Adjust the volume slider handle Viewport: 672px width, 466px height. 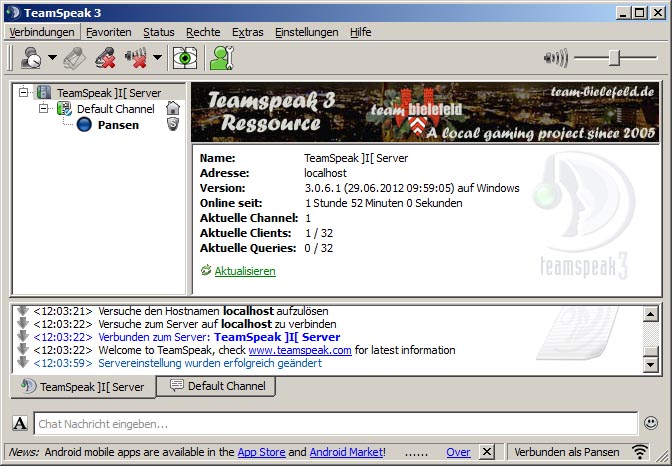pos(615,57)
